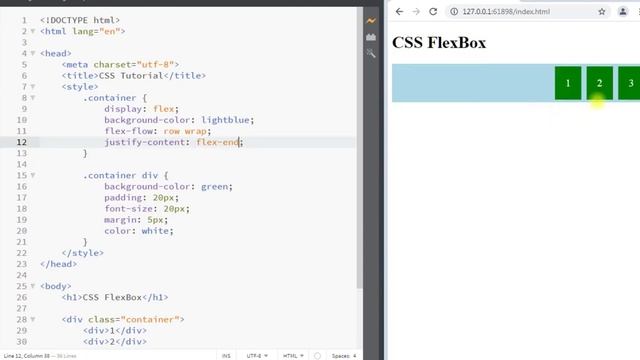The height and width of the screenshot is (360, 640).
Task: Open the HTML language mode dropdown
Action: pos(293,356)
